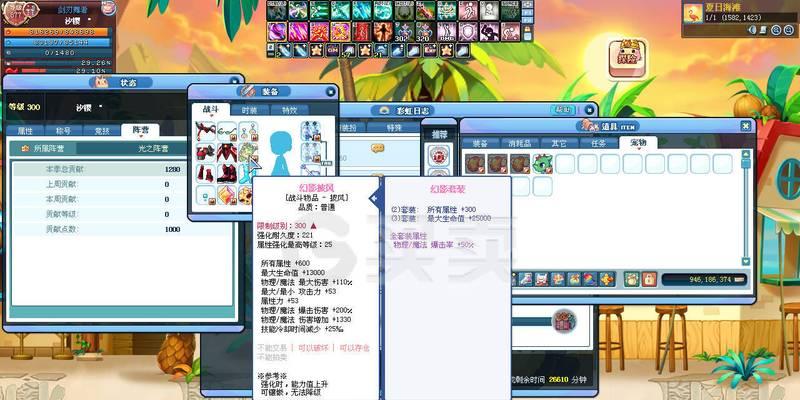Click the top costume slot right of silhouette
The image size is (800, 400).
310,131
